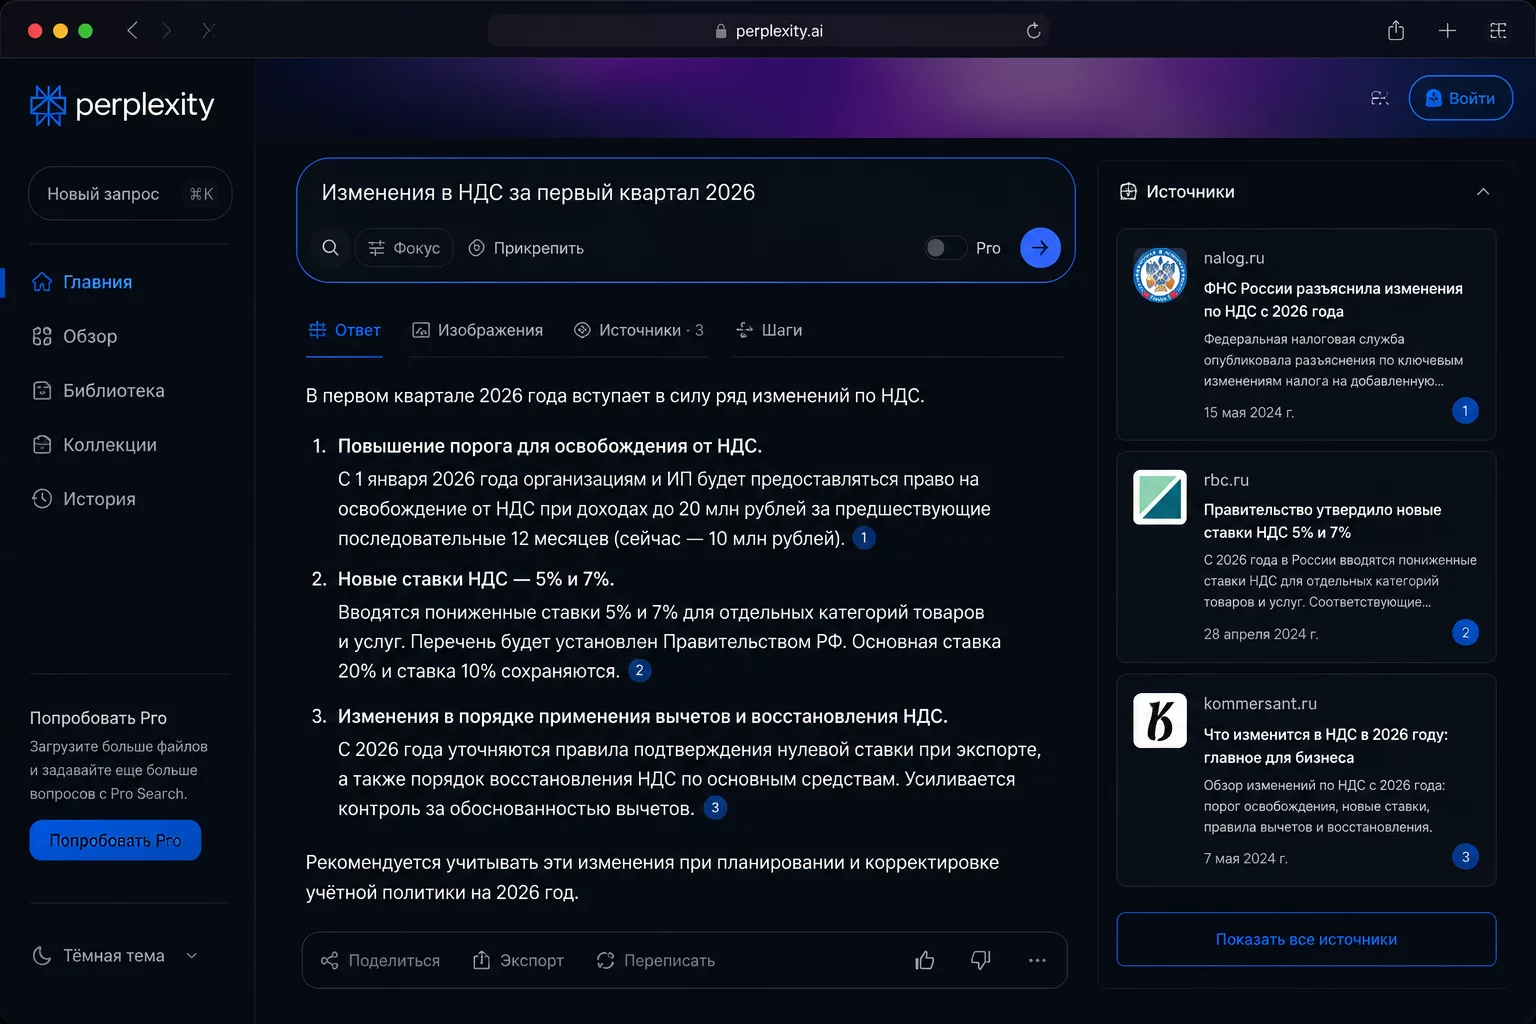Click the Попробовать Pro button
This screenshot has width=1536, height=1024.
(115, 840)
